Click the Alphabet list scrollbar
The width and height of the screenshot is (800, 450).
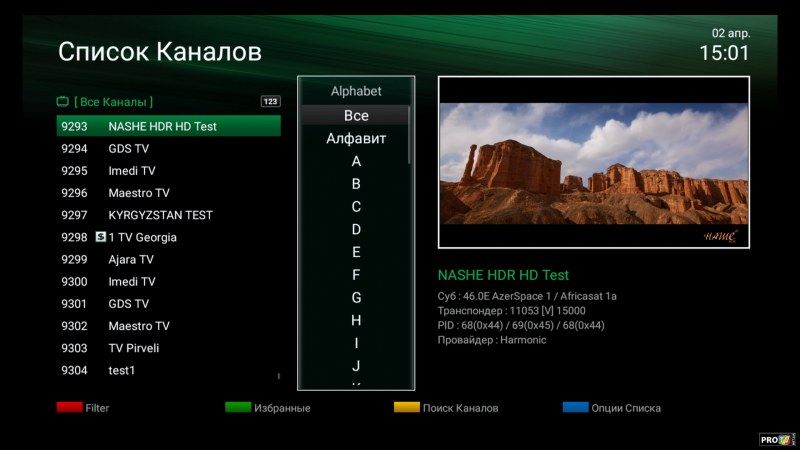[x=410, y=135]
